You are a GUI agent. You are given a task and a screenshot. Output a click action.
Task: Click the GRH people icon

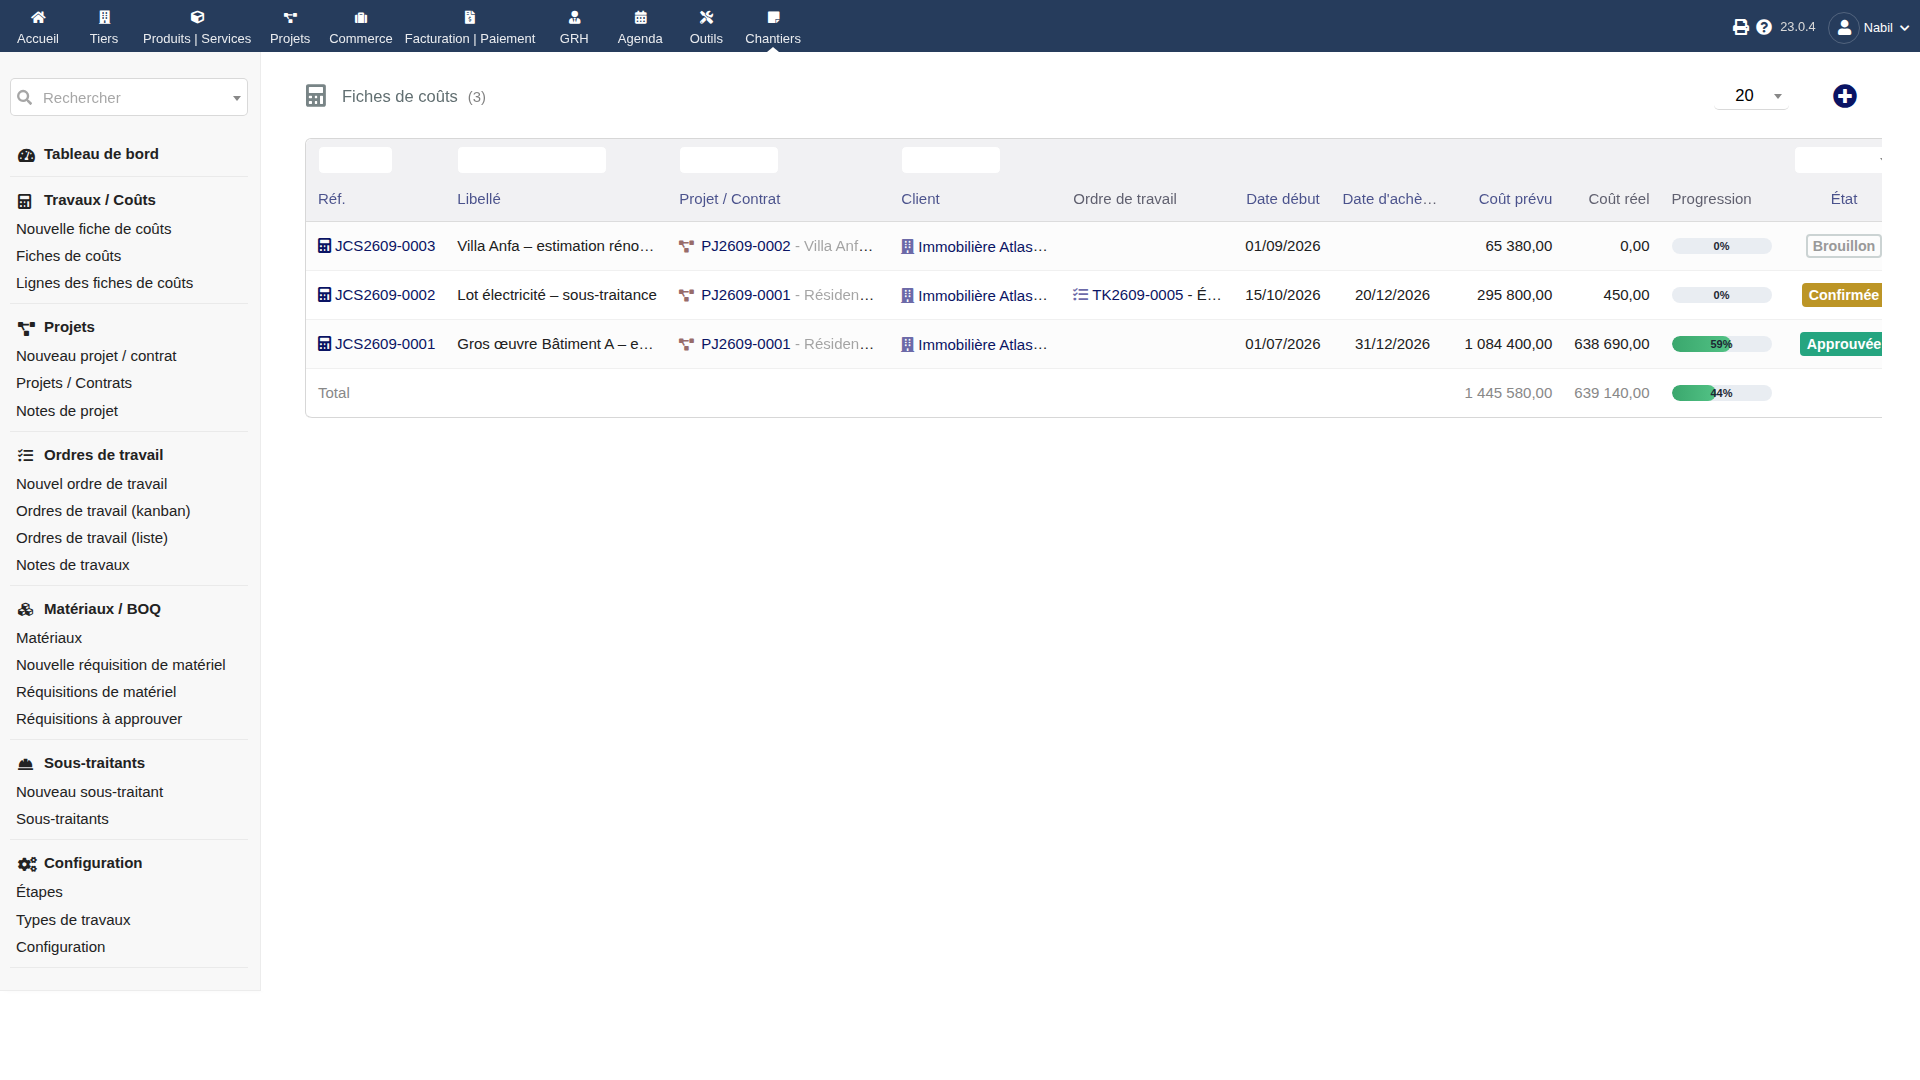(574, 17)
